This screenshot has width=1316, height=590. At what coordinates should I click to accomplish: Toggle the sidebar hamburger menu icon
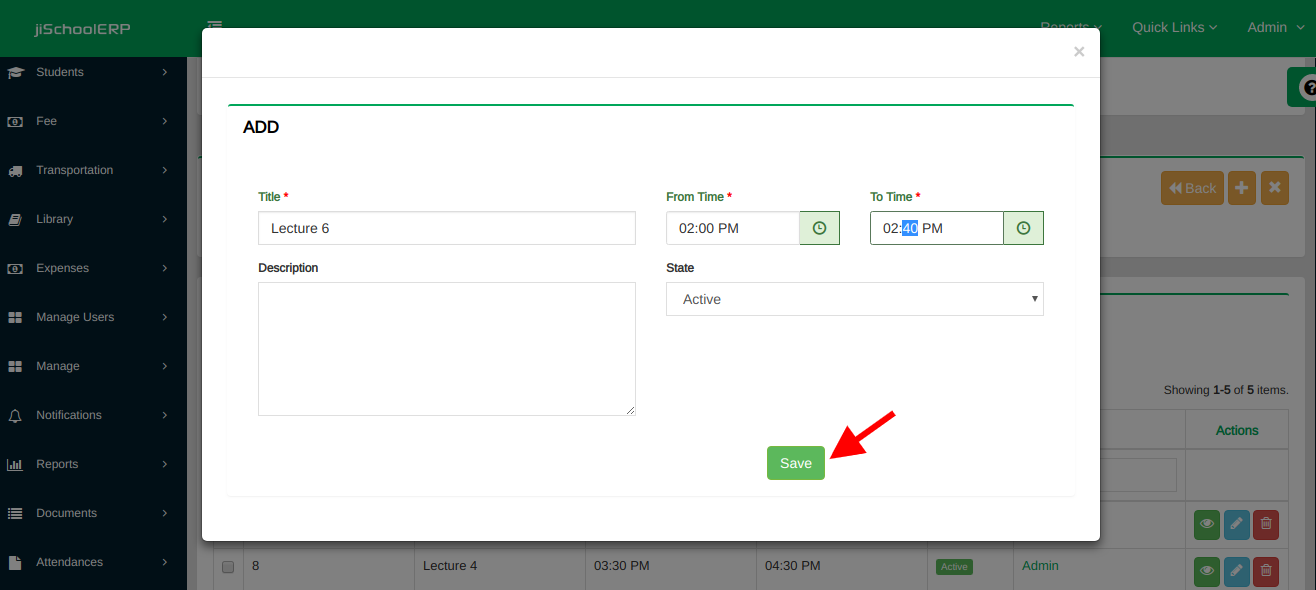[x=215, y=24]
